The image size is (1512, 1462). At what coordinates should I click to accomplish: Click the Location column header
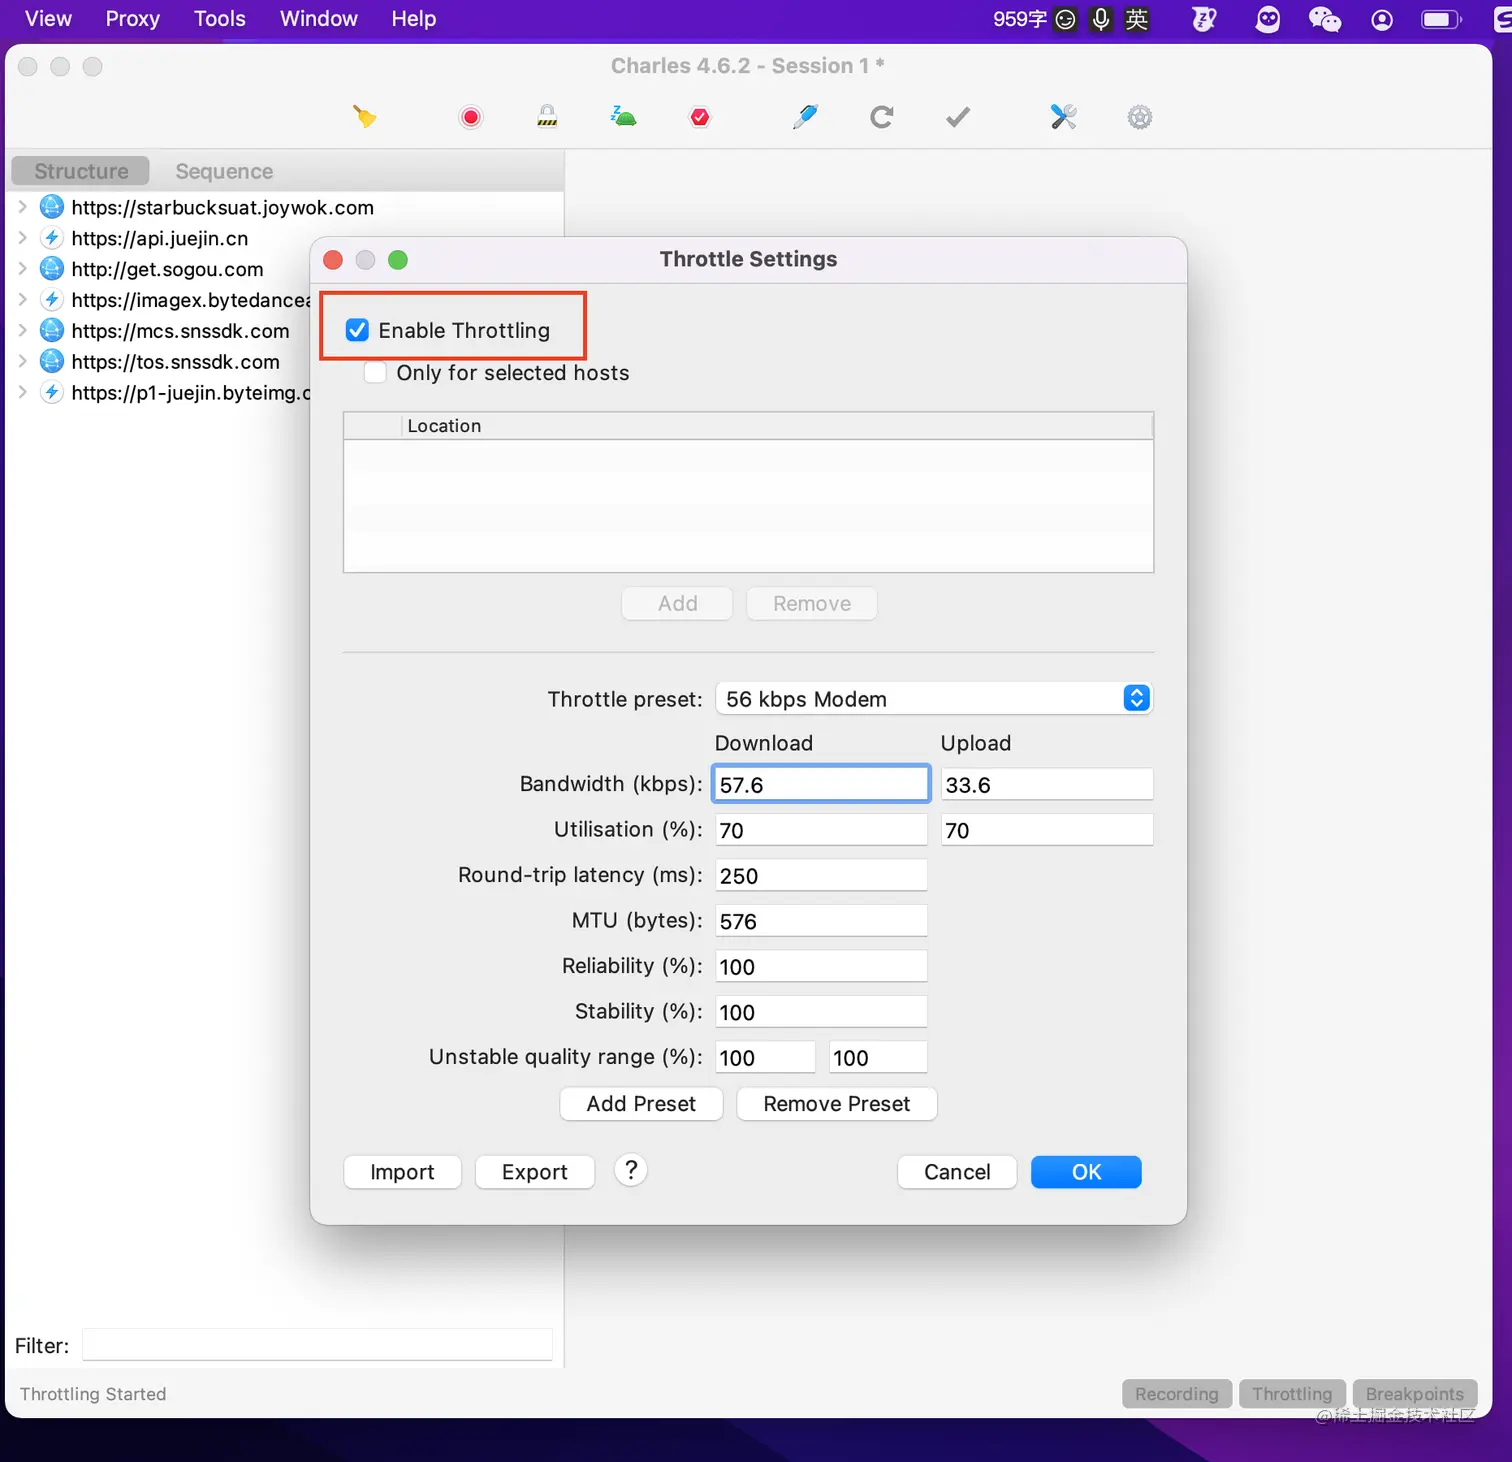tap(778, 426)
